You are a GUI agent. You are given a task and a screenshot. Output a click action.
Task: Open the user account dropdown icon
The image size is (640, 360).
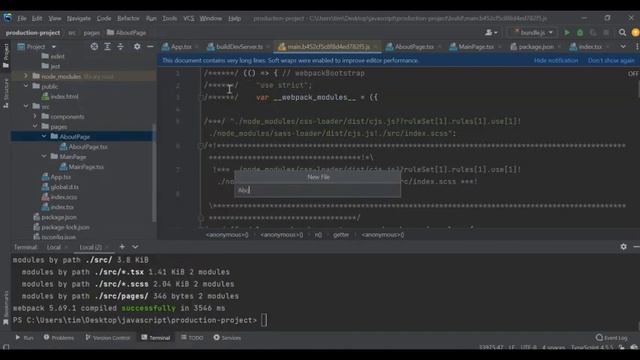pyautogui.click(x=491, y=33)
